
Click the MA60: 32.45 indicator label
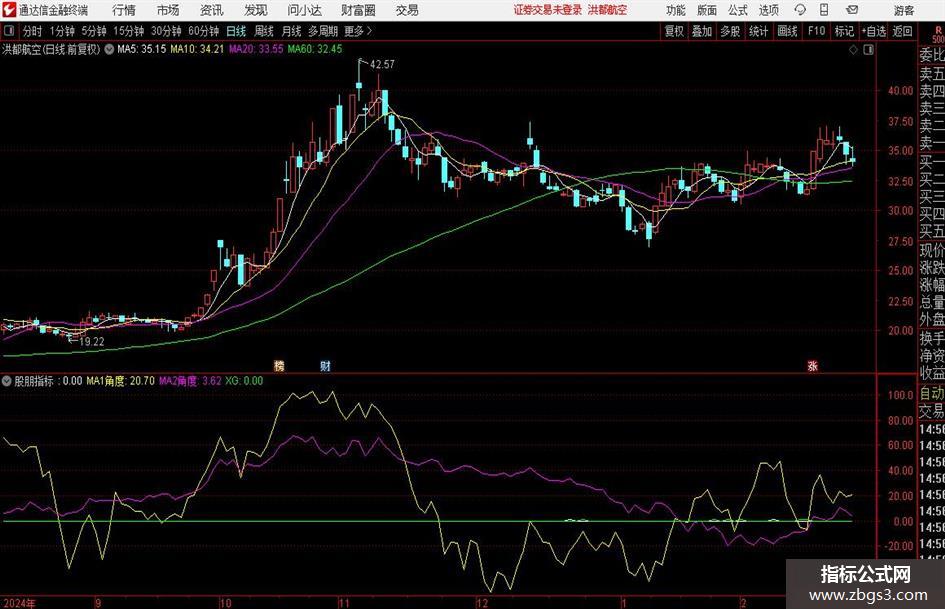(x=315, y=49)
